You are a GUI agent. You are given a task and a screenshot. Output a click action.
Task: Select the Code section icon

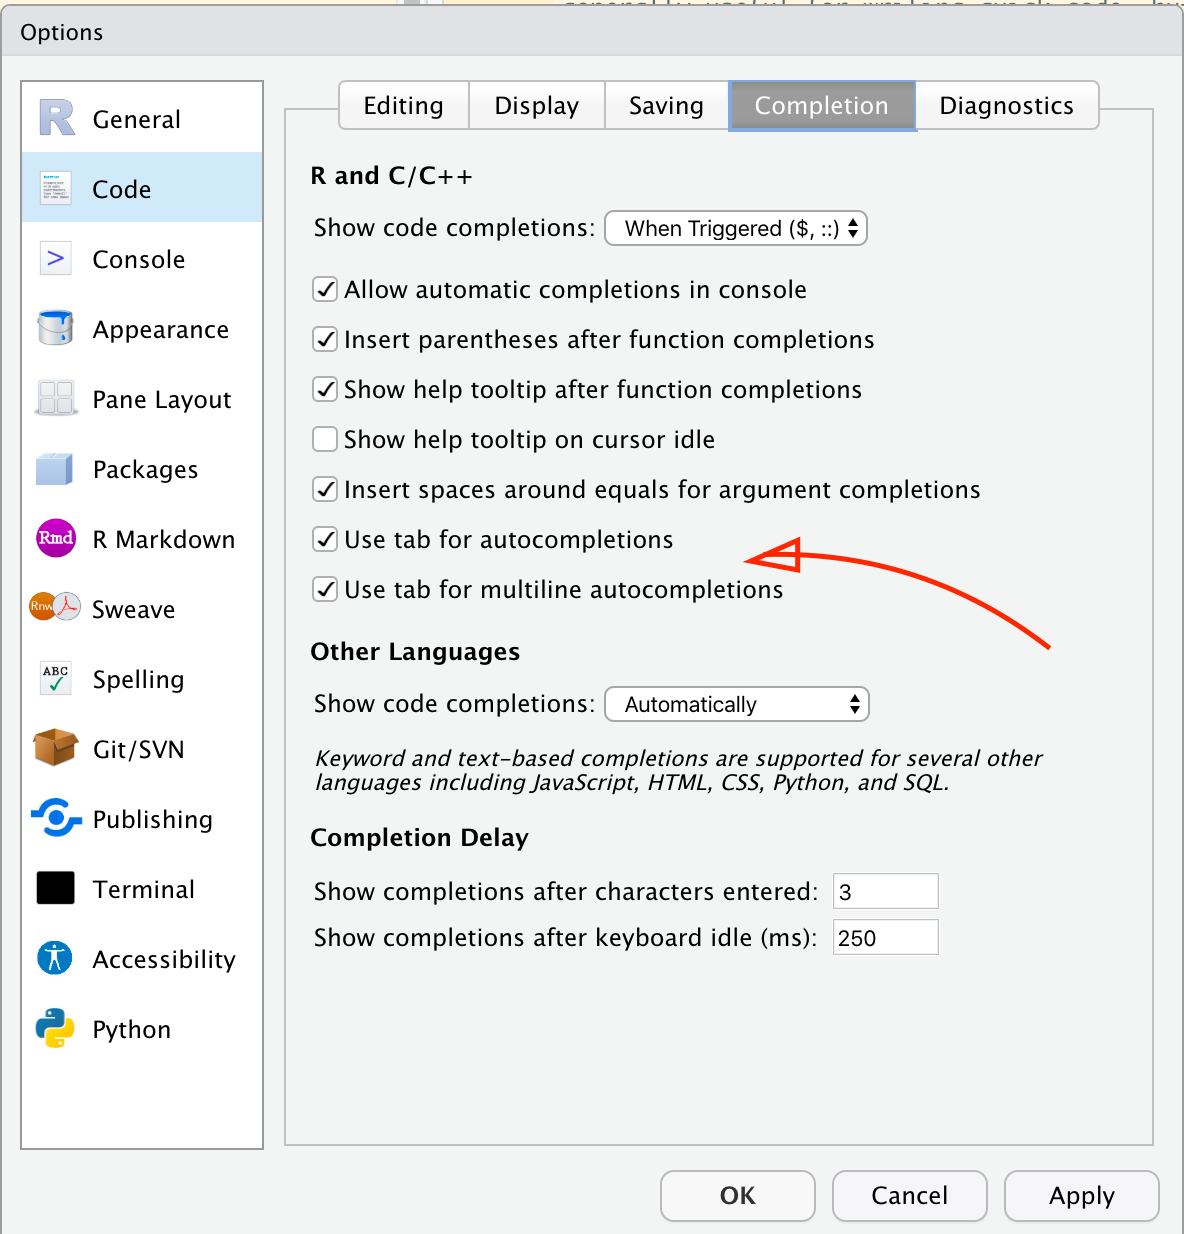point(56,188)
